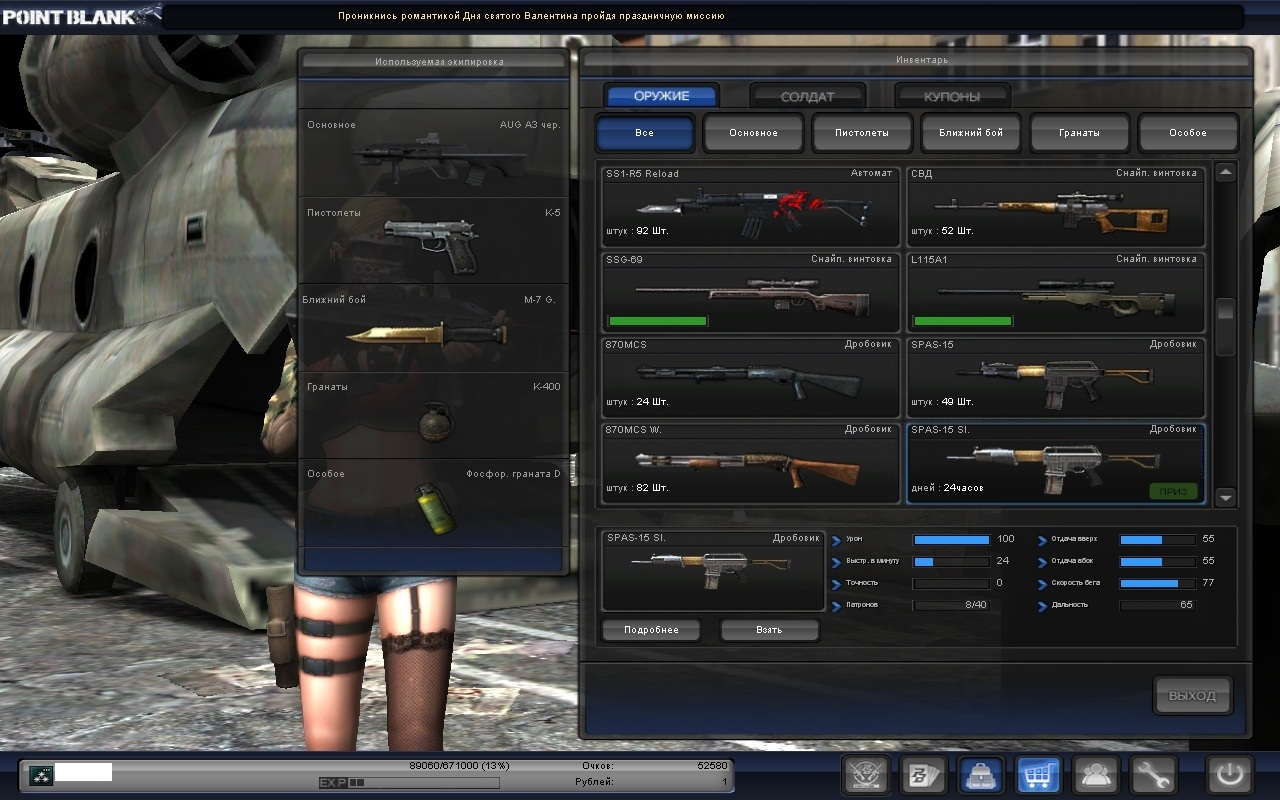
Task: Filter weapons by Ближний бой
Action: [x=971, y=132]
